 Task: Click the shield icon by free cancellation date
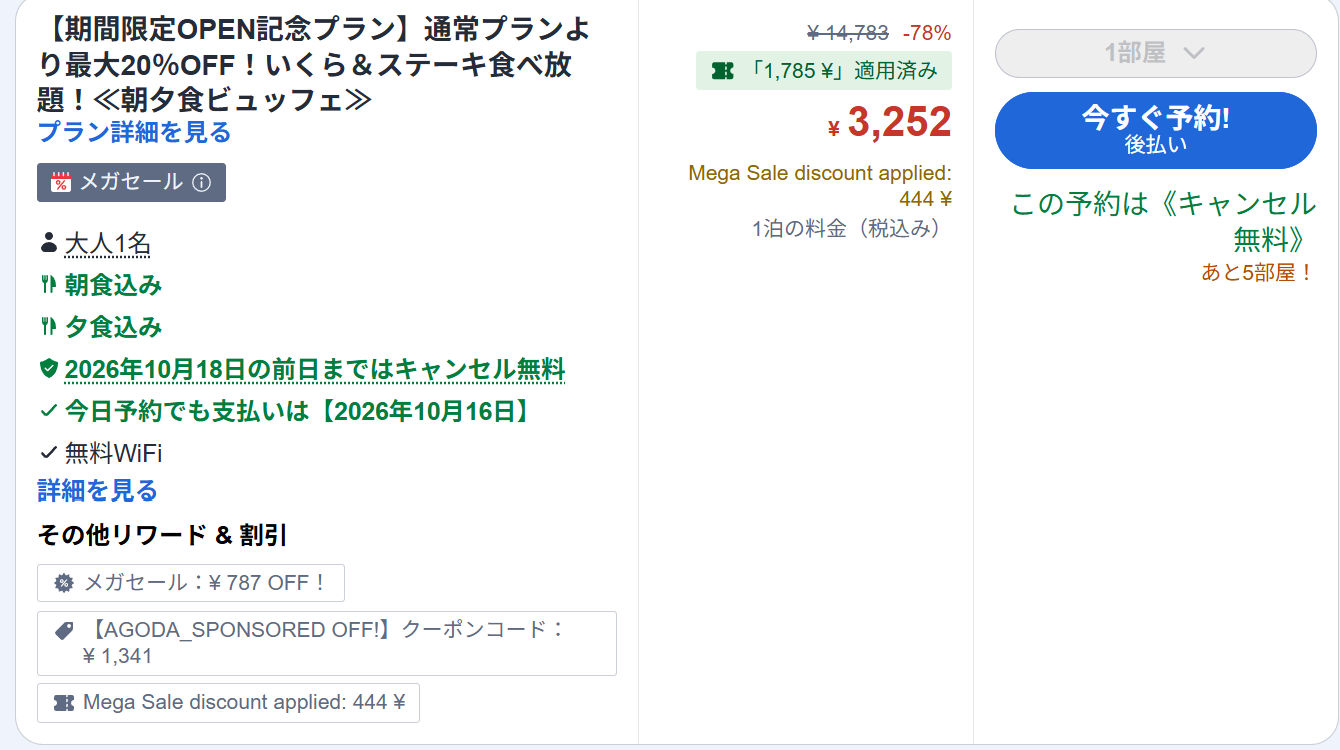click(48, 369)
